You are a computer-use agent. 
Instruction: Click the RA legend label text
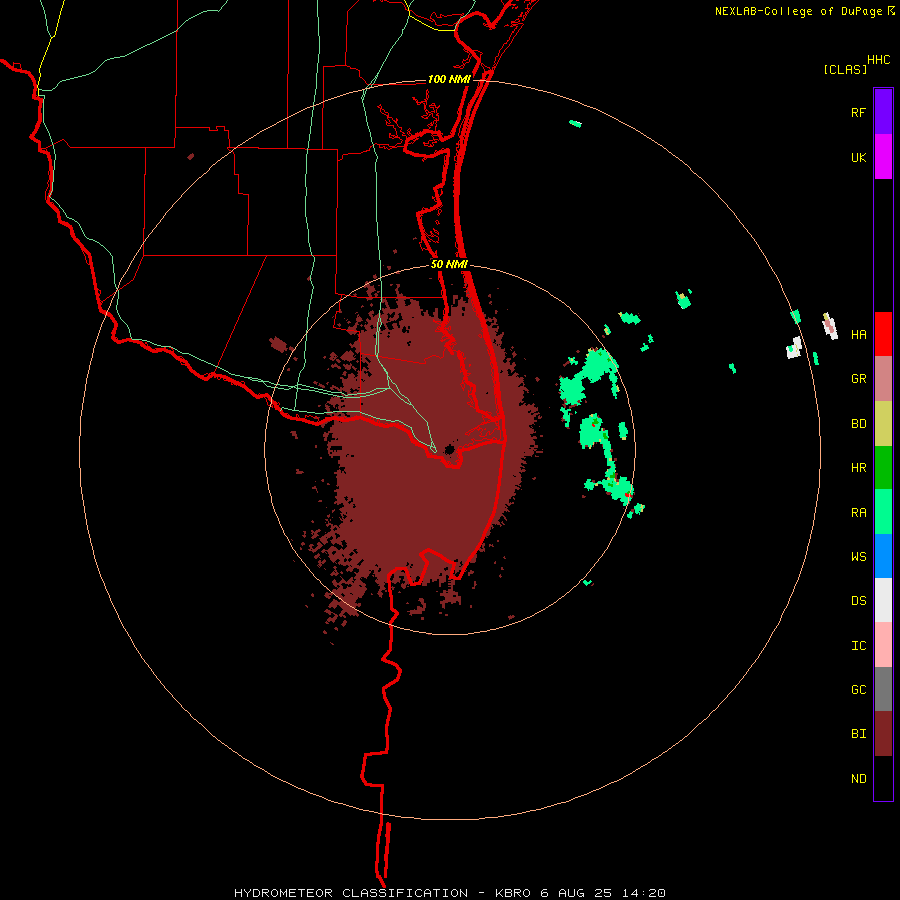[x=858, y=513]
